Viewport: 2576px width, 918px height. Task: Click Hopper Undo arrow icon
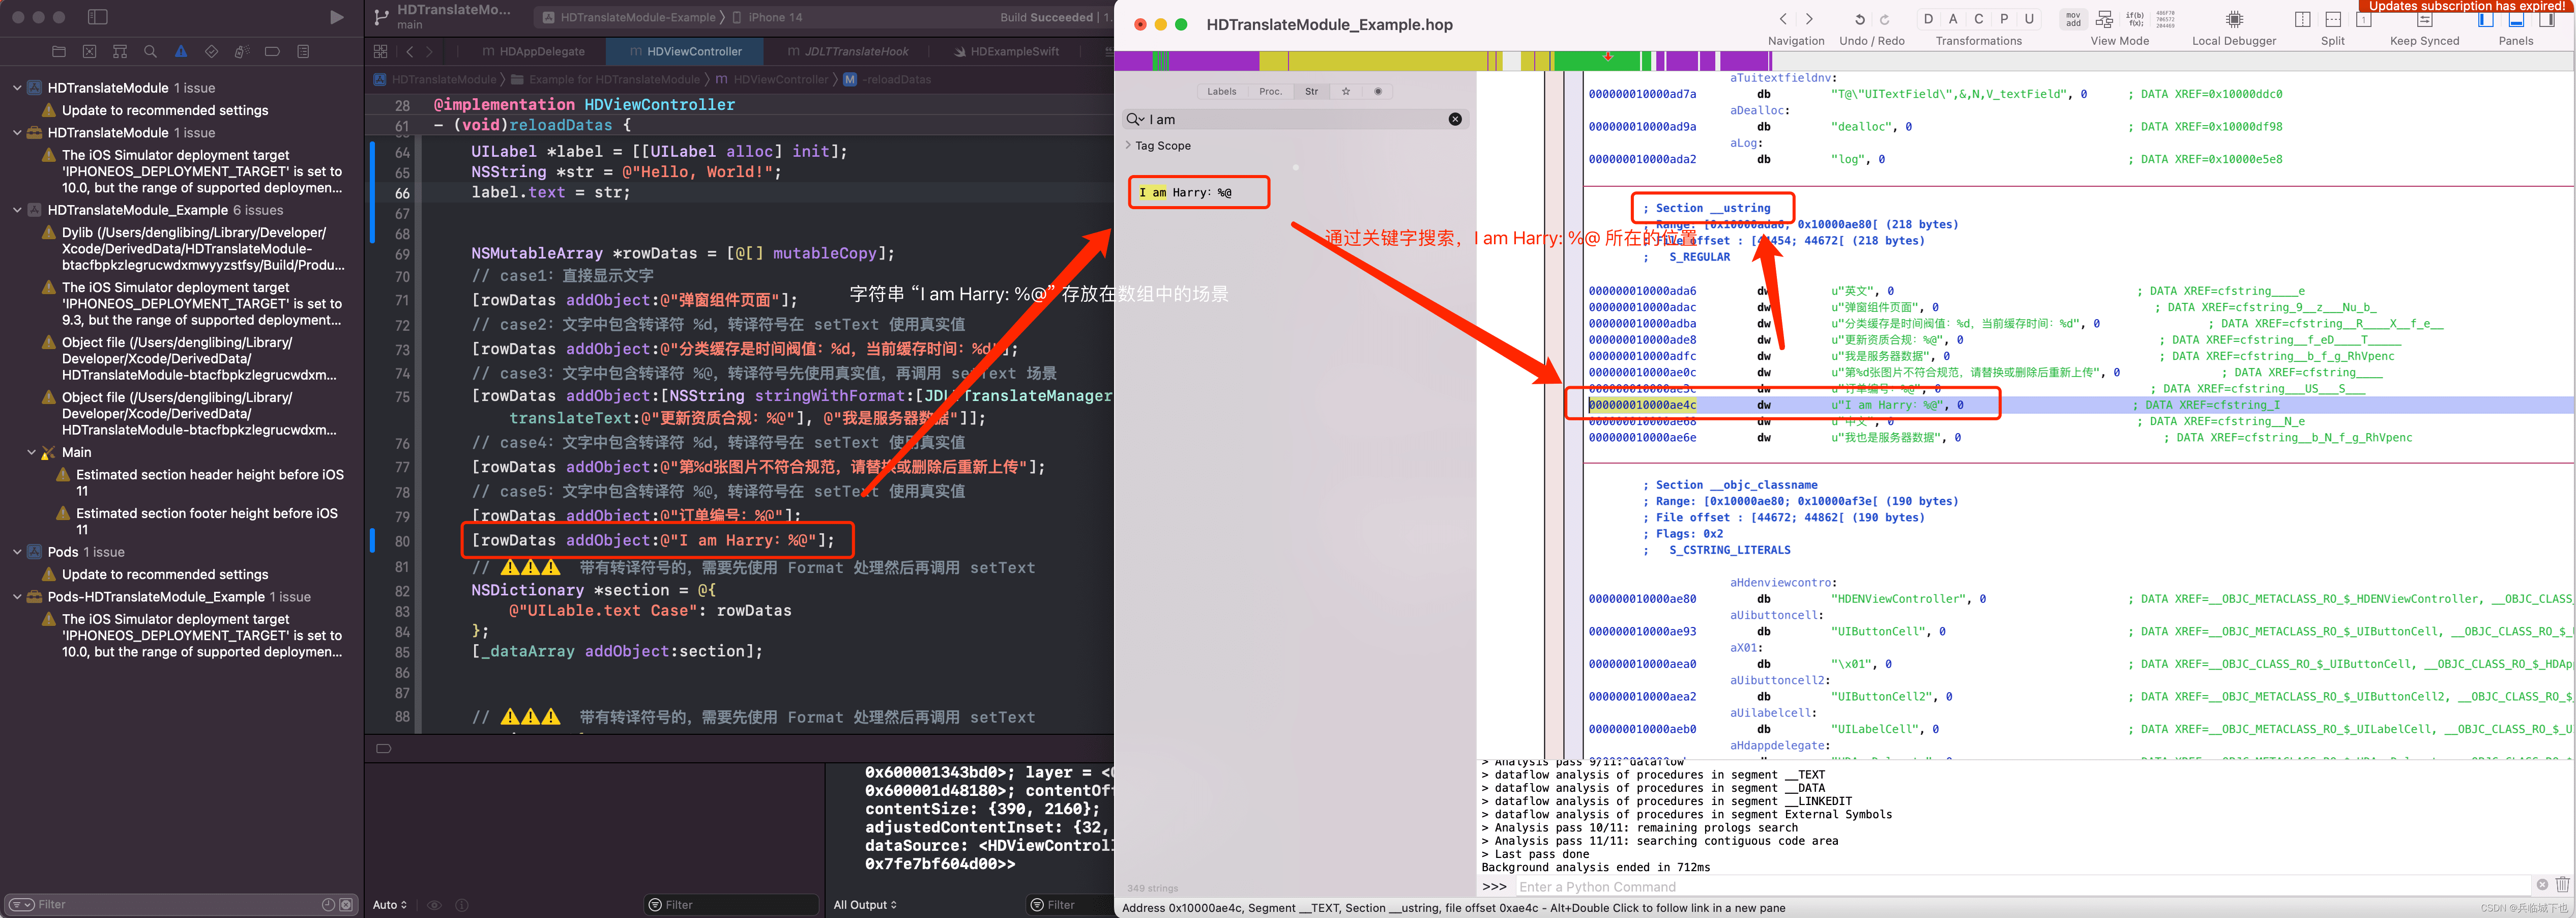tap(1859, 19)
